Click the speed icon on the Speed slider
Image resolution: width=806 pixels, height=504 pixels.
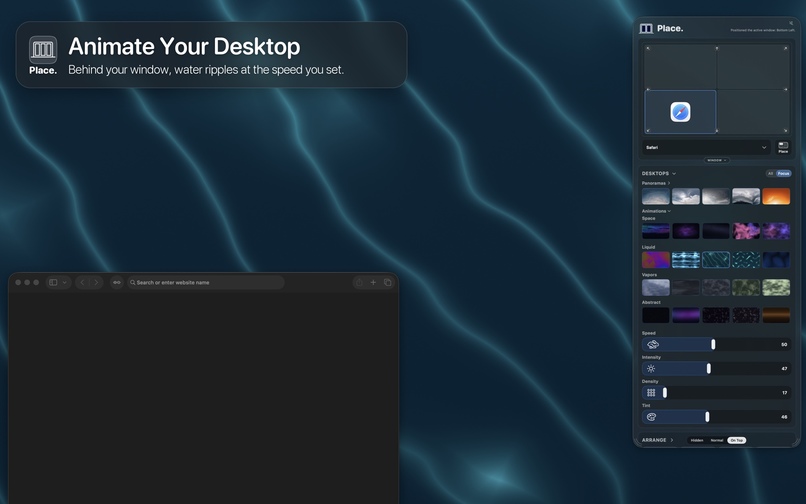(x=653, y=345)
